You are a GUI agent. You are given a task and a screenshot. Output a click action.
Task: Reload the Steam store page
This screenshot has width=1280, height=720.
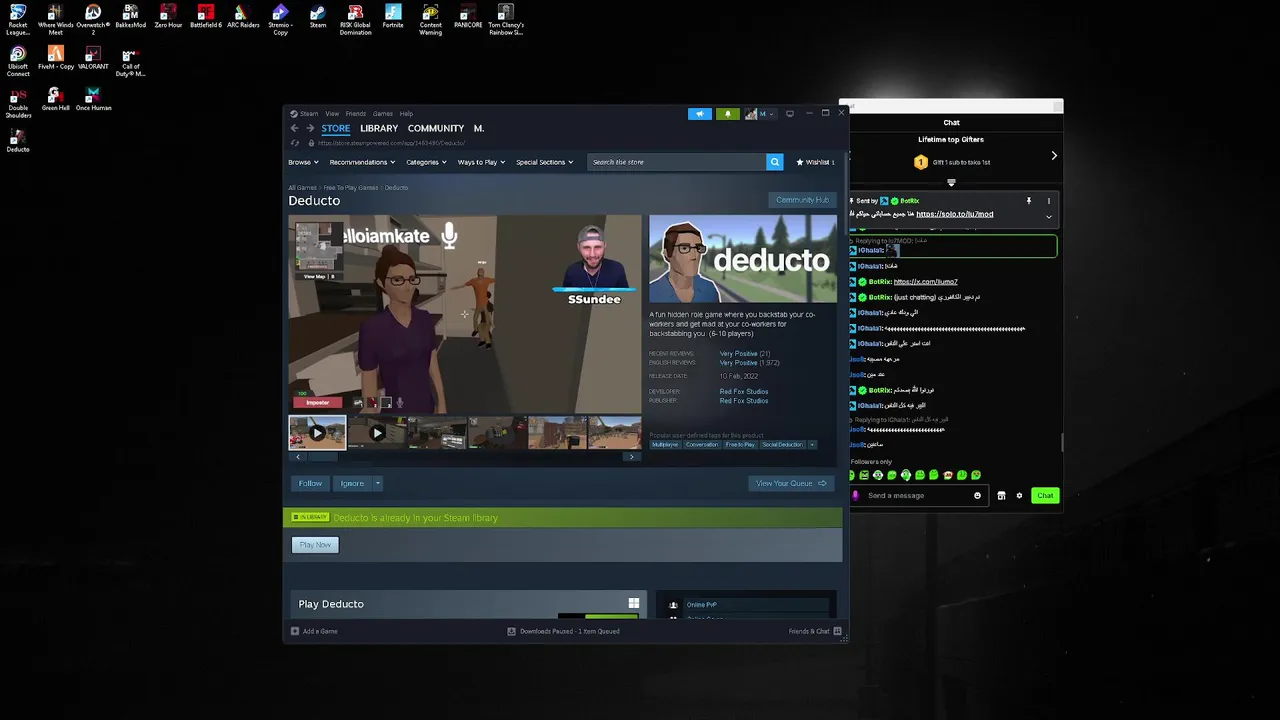295,143
